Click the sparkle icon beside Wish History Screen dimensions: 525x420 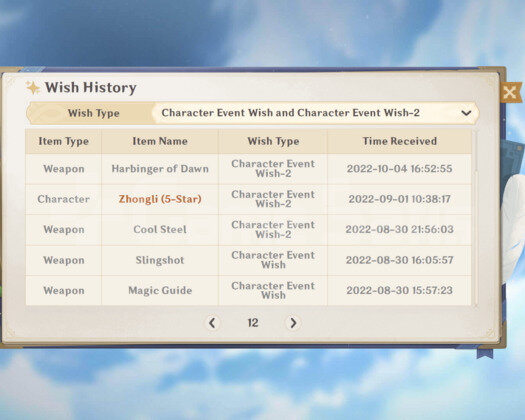33,88
